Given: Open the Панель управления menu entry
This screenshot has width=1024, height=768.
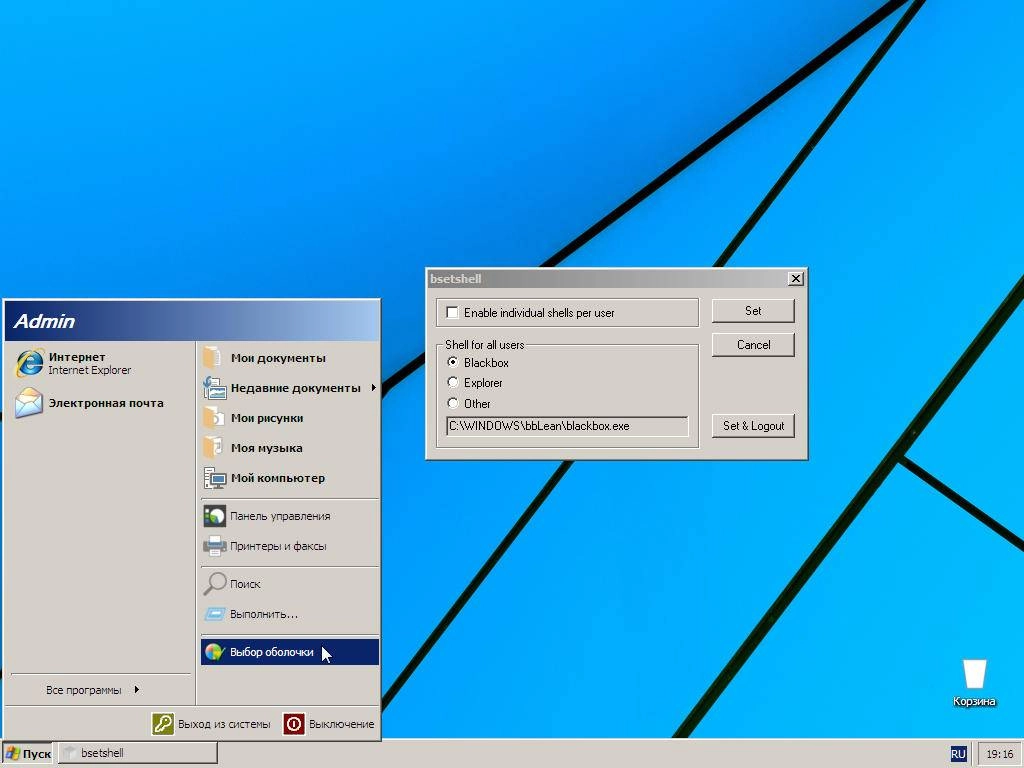Looking at the screenshot, I should point(290,516).
